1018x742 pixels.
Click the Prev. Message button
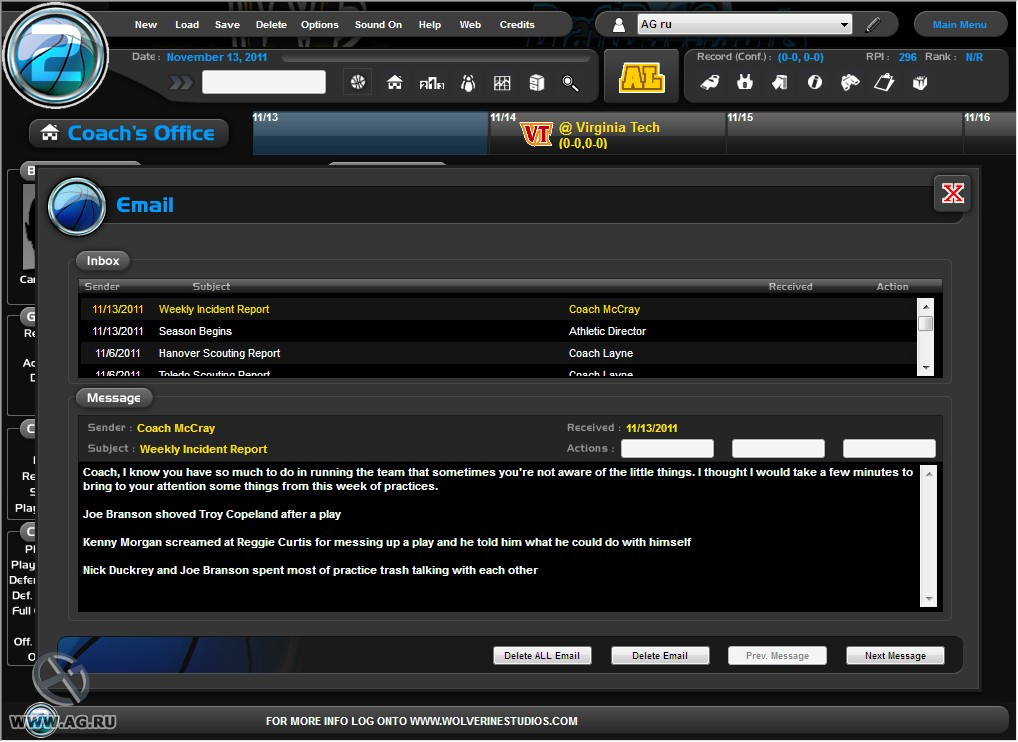click(x=777, y=656)
